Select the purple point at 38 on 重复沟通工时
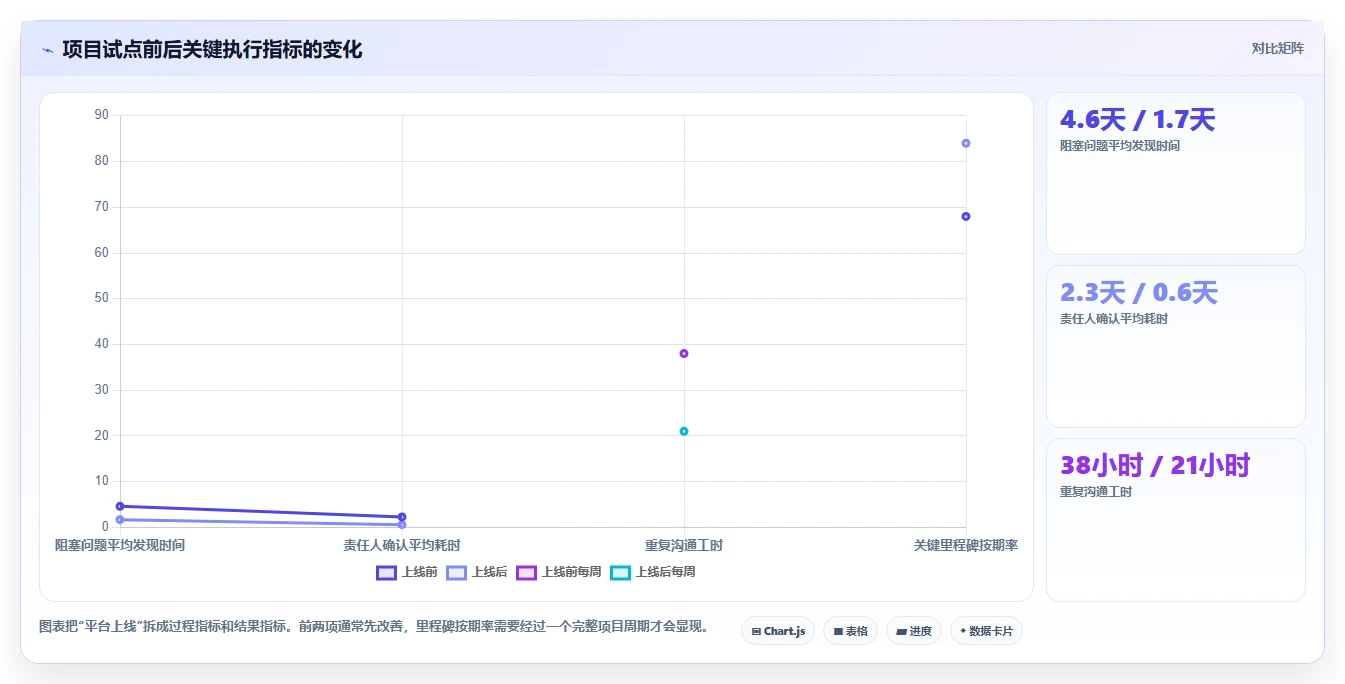1345x684 pixels. pyautogui.click(x=684, y=353)
